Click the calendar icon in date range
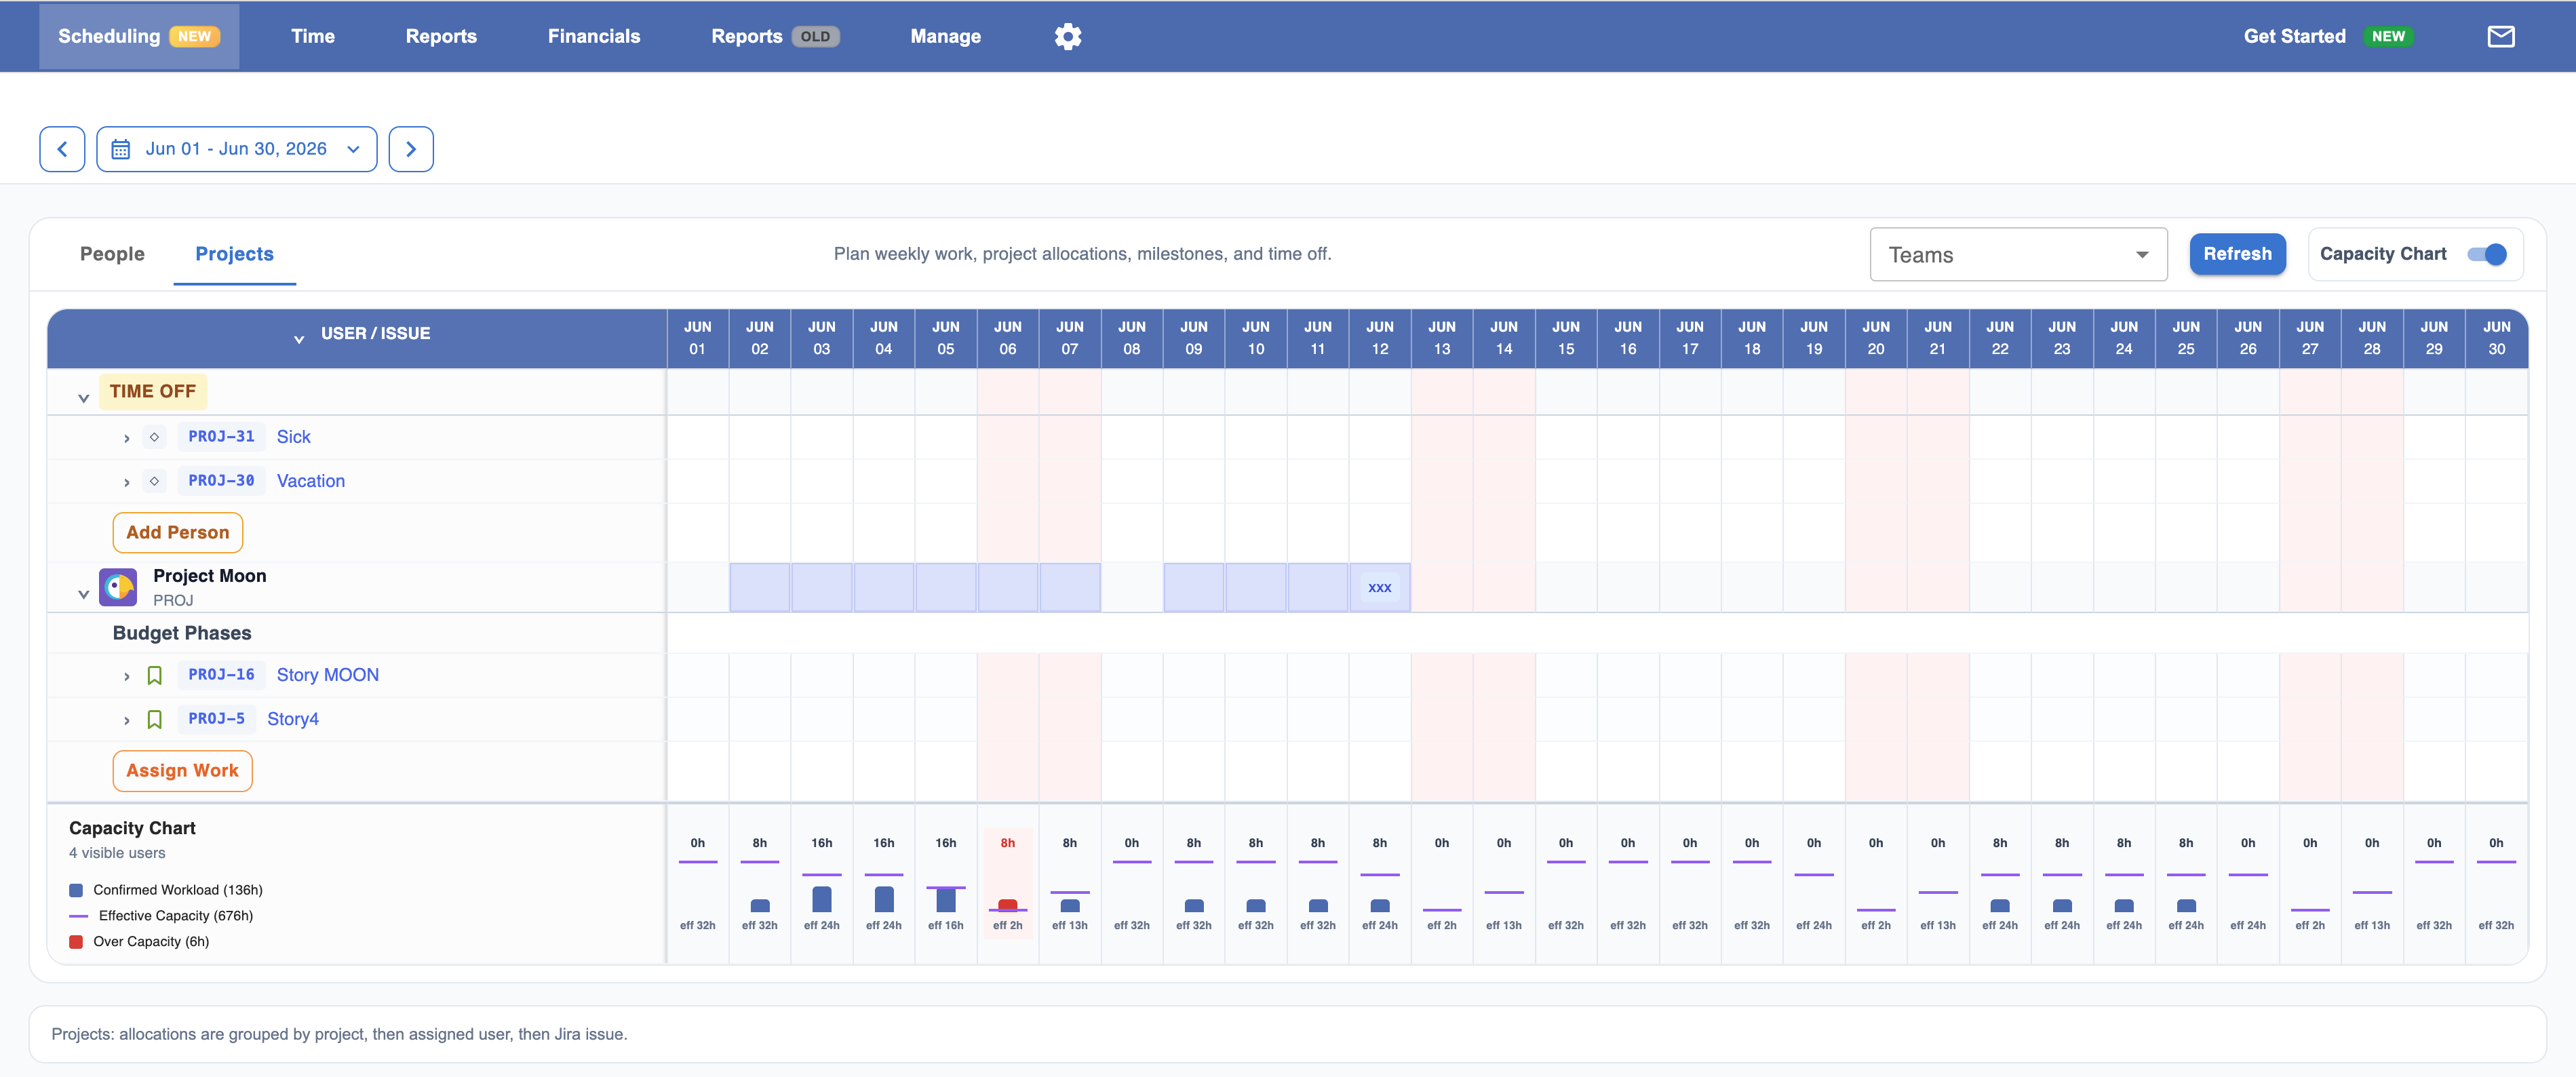Screen dimensions: 2576x1077 121,149
